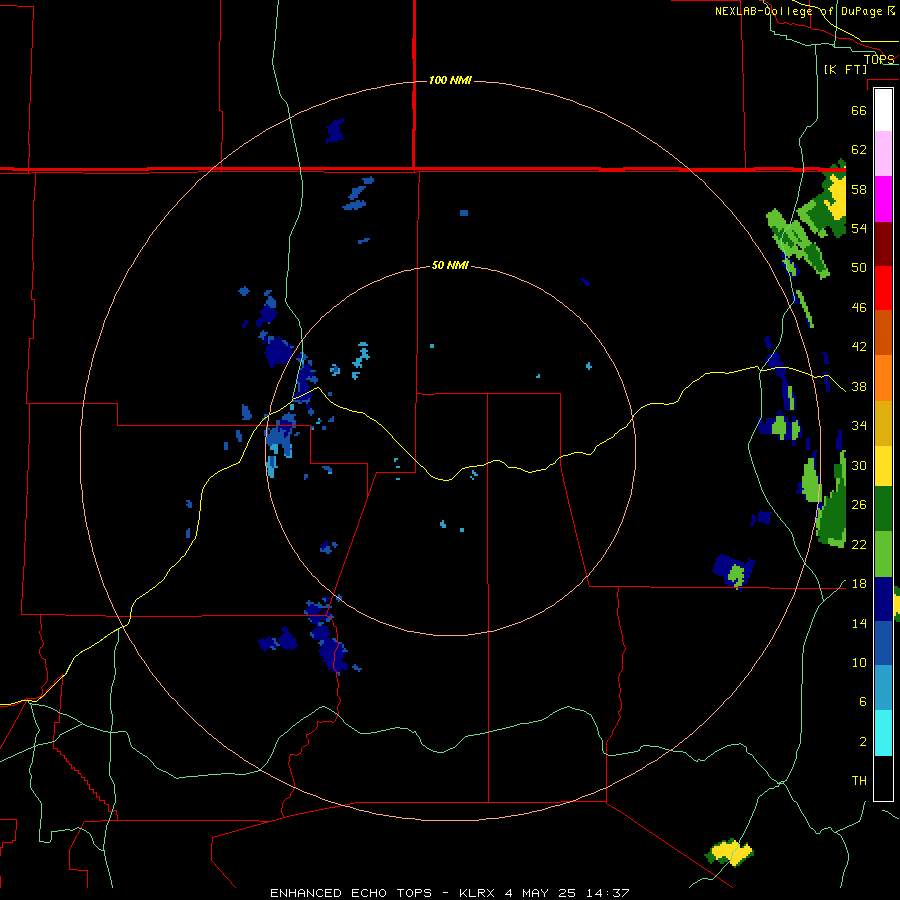Screen dimensions: 900x900
Task: Click the medium blue legend swatch
Action: pos(883,643)
